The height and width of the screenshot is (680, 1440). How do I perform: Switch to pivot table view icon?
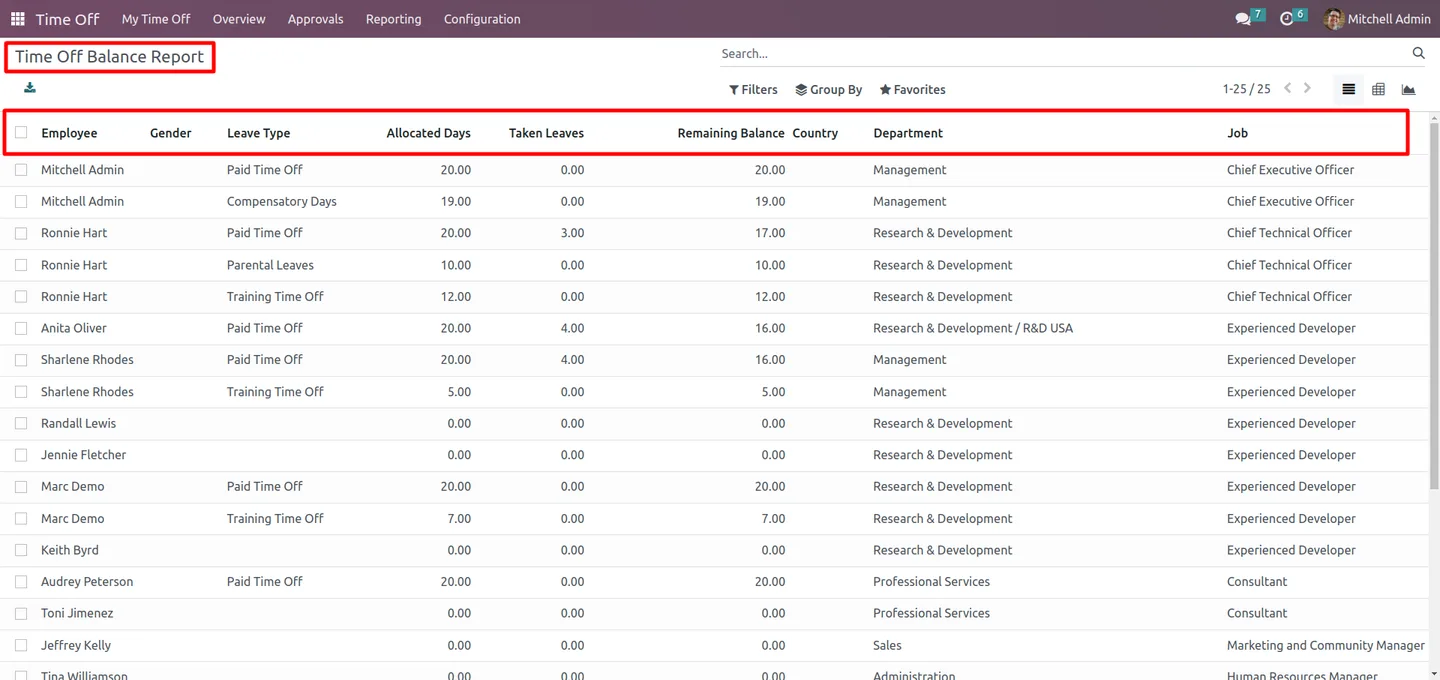[1378, 89]
